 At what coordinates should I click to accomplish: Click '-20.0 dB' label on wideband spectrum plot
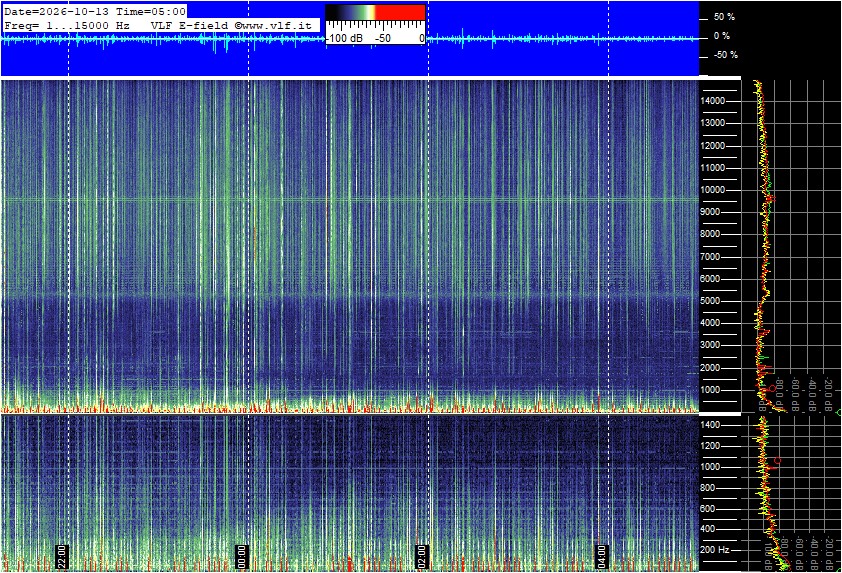tap(829, 394)
